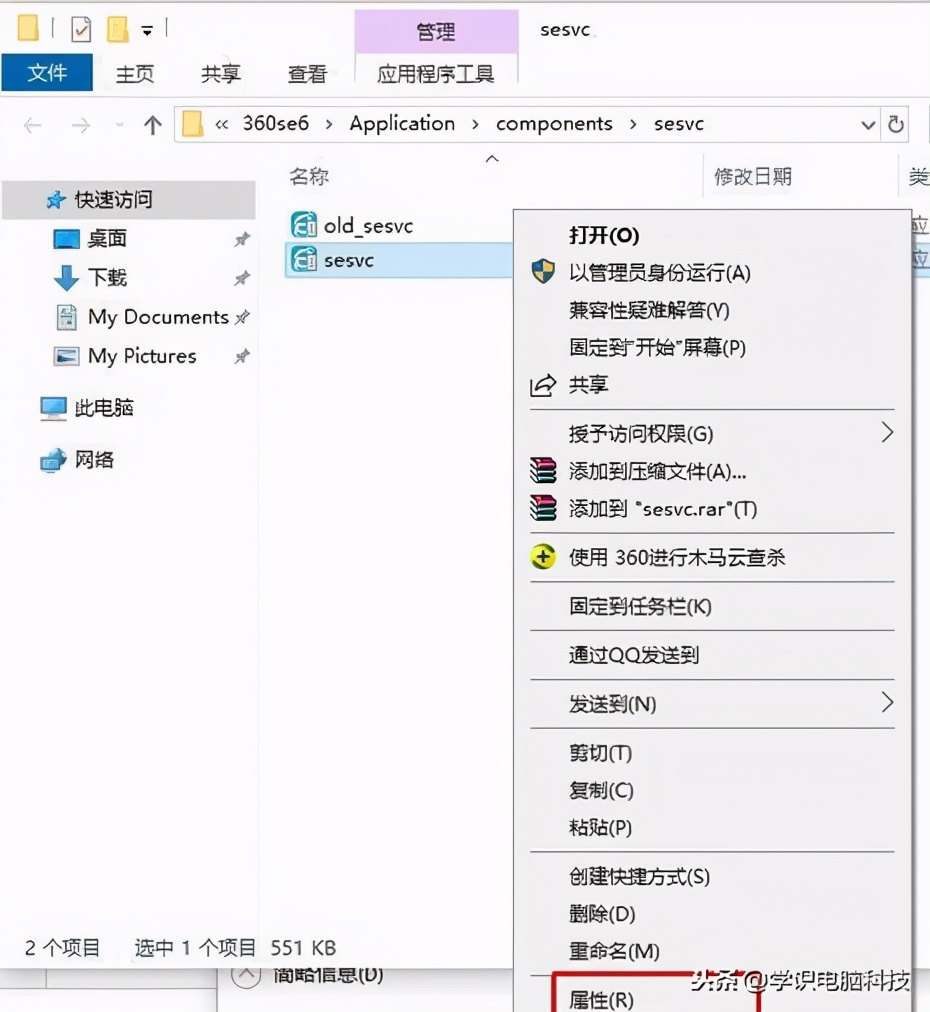930x1012 pixels.
Task: Expand the chevron after 360se6 breadcrumb
Action: 329,124
